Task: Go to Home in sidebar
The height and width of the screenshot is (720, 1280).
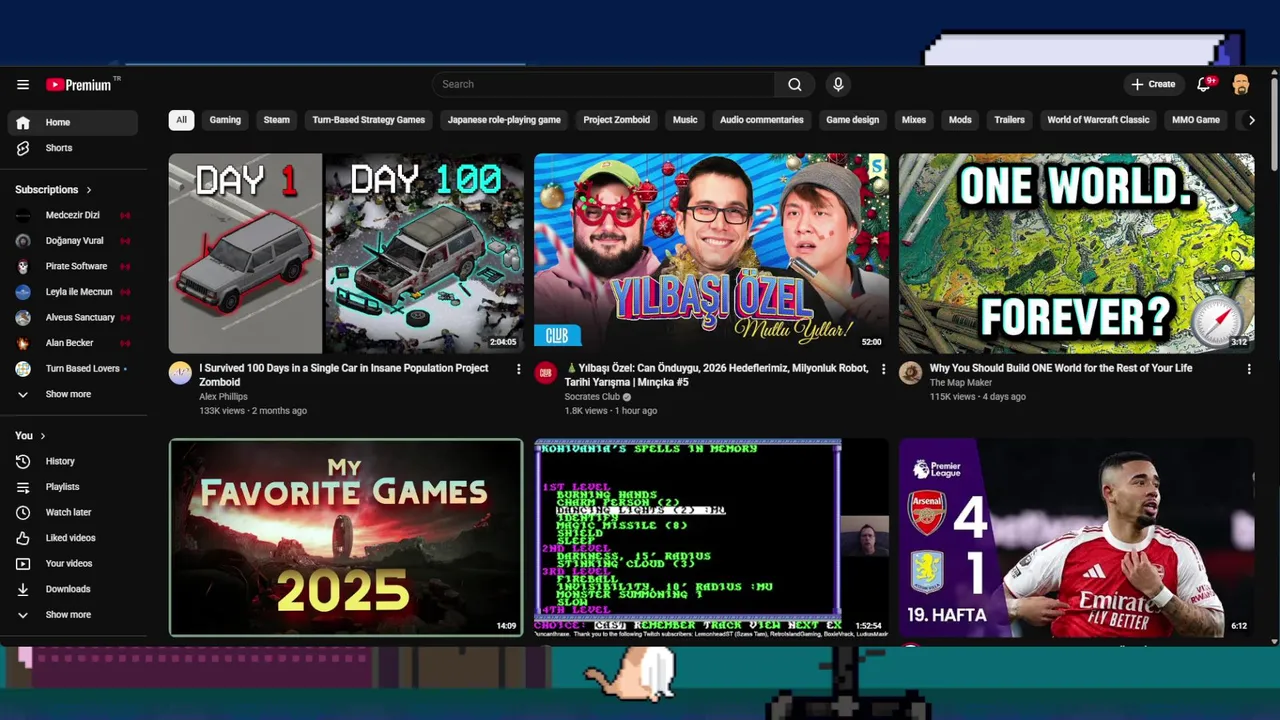Action: tap(72, 123)
